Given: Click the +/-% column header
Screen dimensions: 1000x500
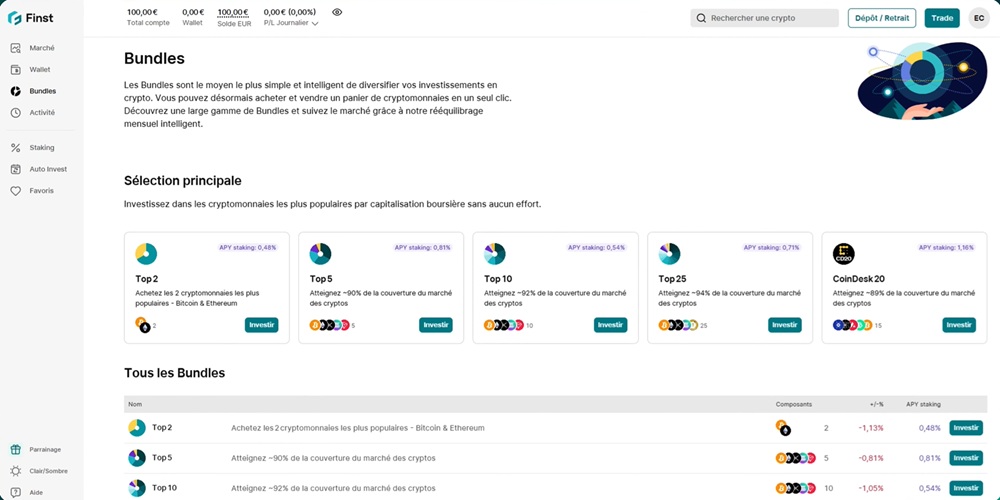Looking at the screenshot, I should pos(877,404).
